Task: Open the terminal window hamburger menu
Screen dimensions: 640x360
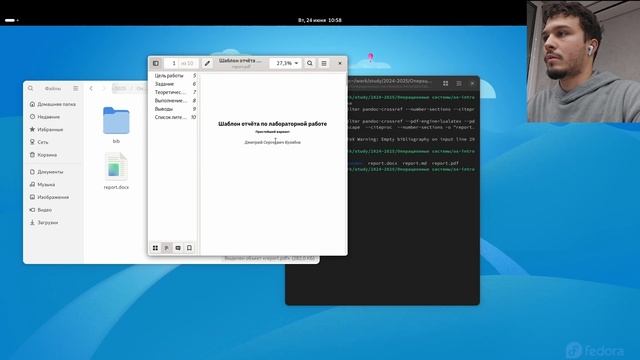Action: pyautogui.click(x=459, y=83)
